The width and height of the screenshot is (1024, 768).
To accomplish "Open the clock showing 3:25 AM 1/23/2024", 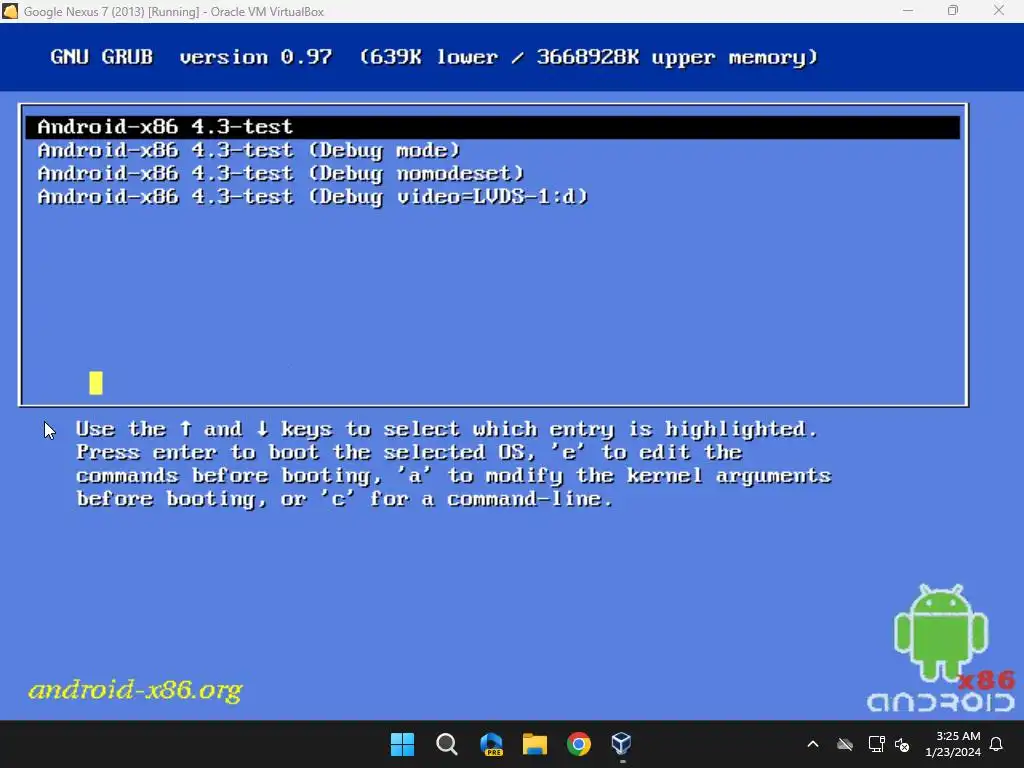I will click(x=953, y=744).
